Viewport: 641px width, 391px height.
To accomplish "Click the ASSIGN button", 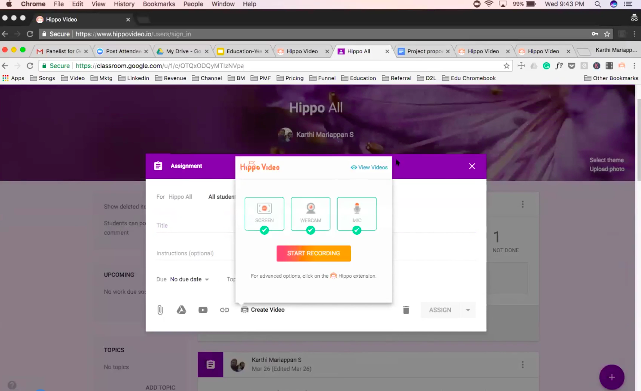I will (x=440, y=310).
